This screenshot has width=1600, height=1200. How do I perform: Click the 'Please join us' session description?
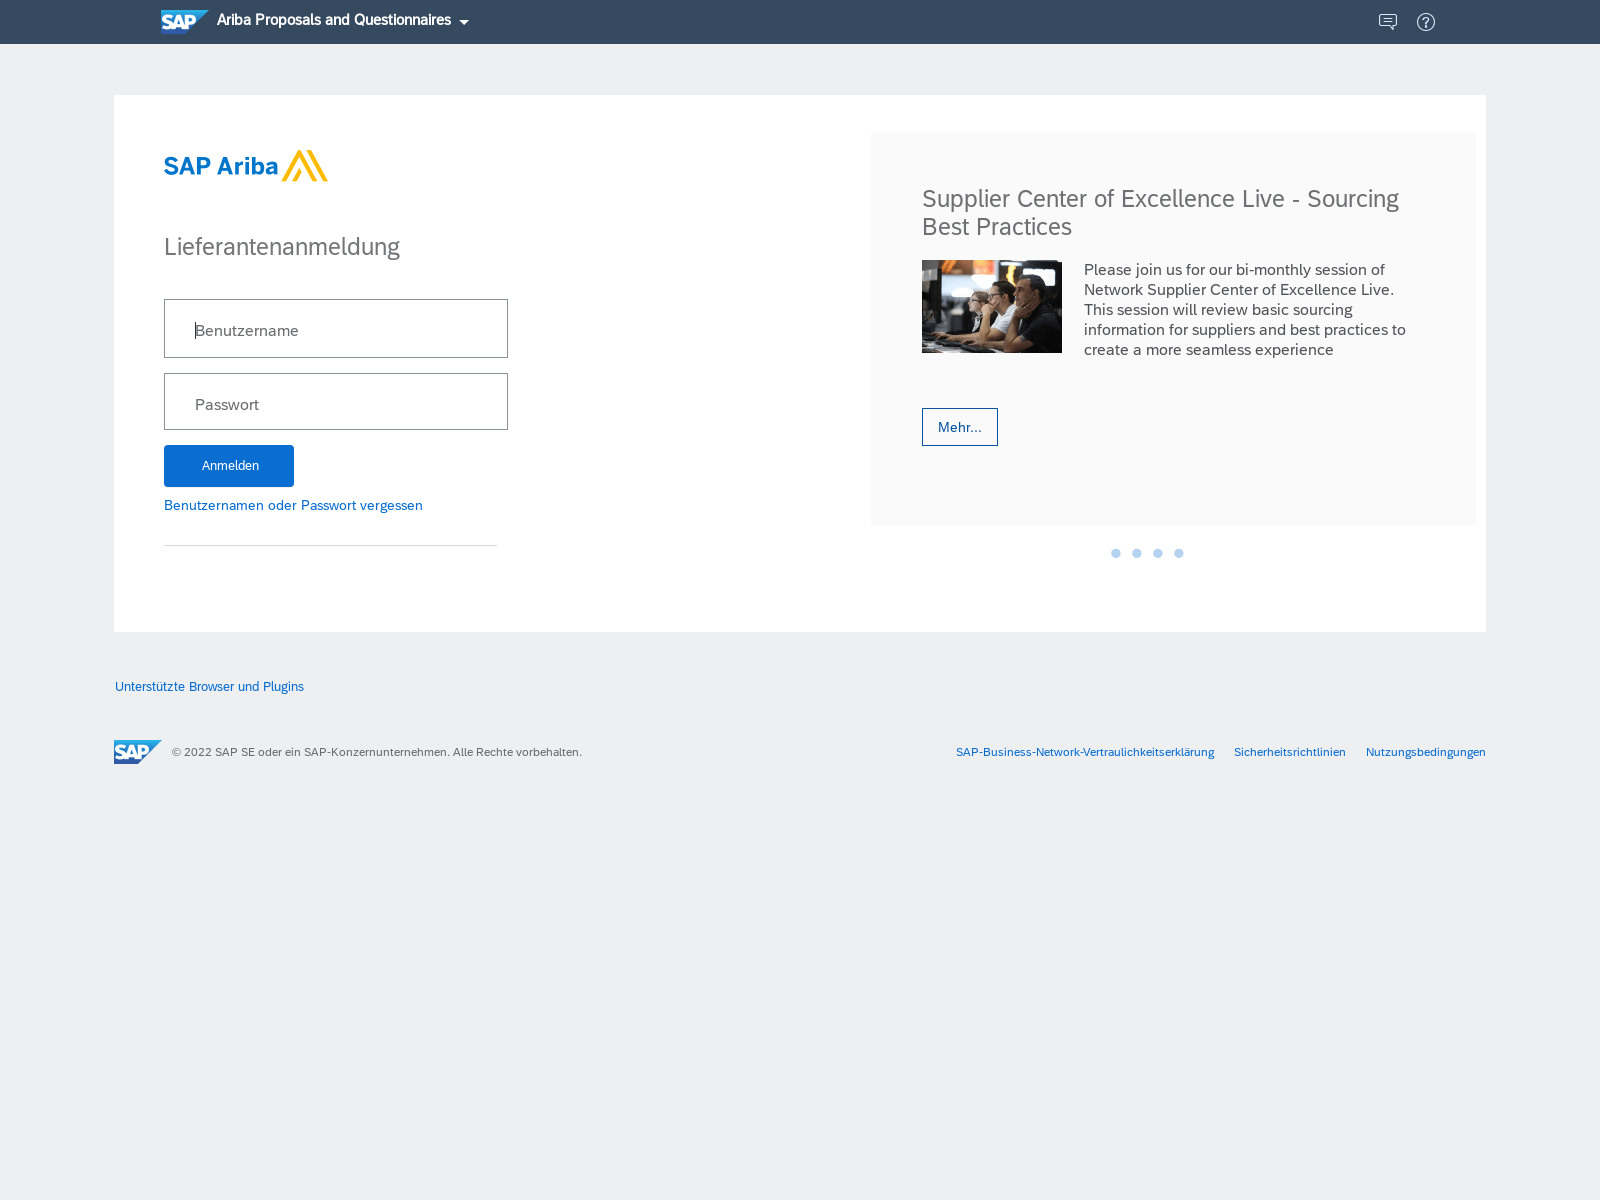pyautogui.click(x=1245, y=310)
